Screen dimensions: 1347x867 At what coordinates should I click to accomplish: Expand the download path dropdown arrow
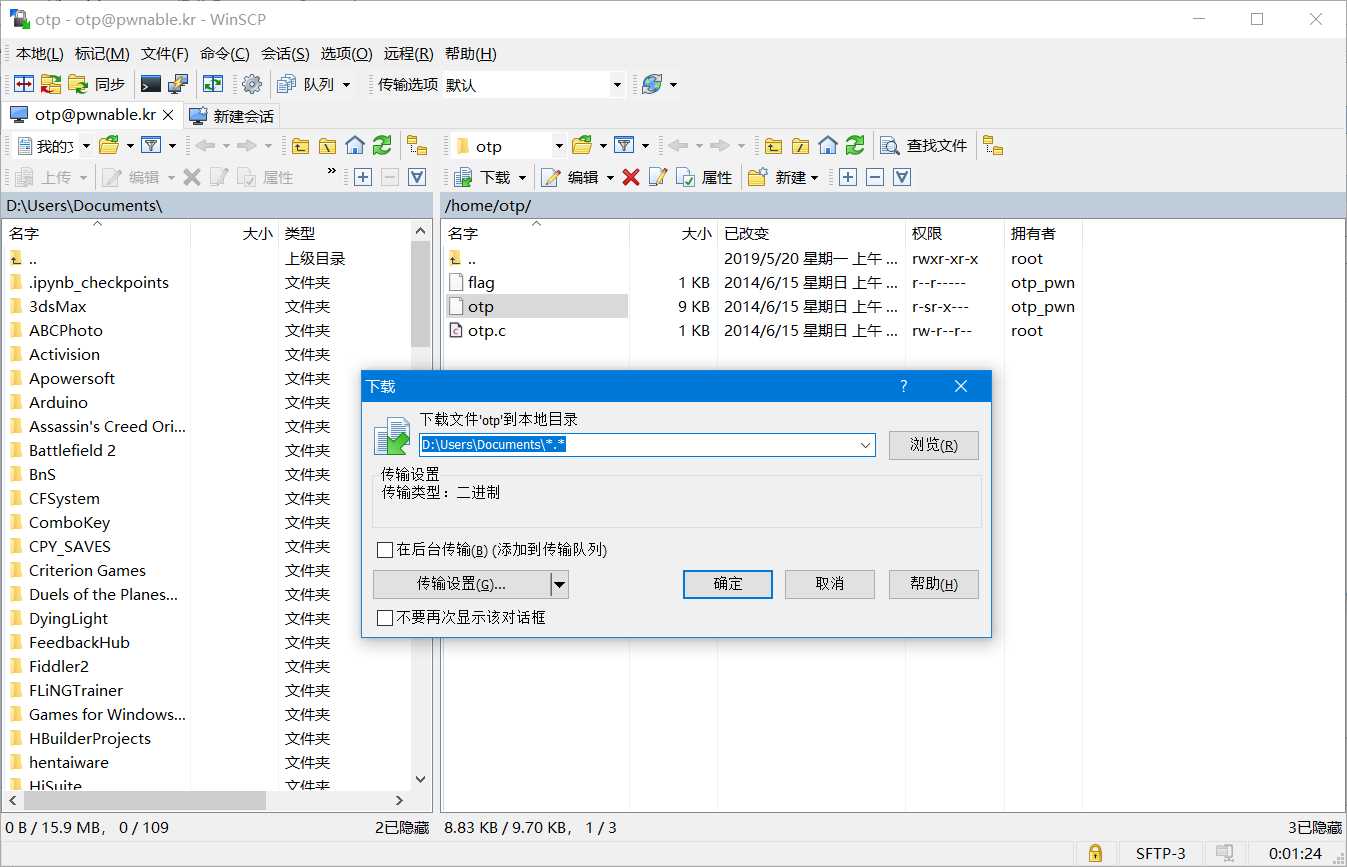pos(866,445)
